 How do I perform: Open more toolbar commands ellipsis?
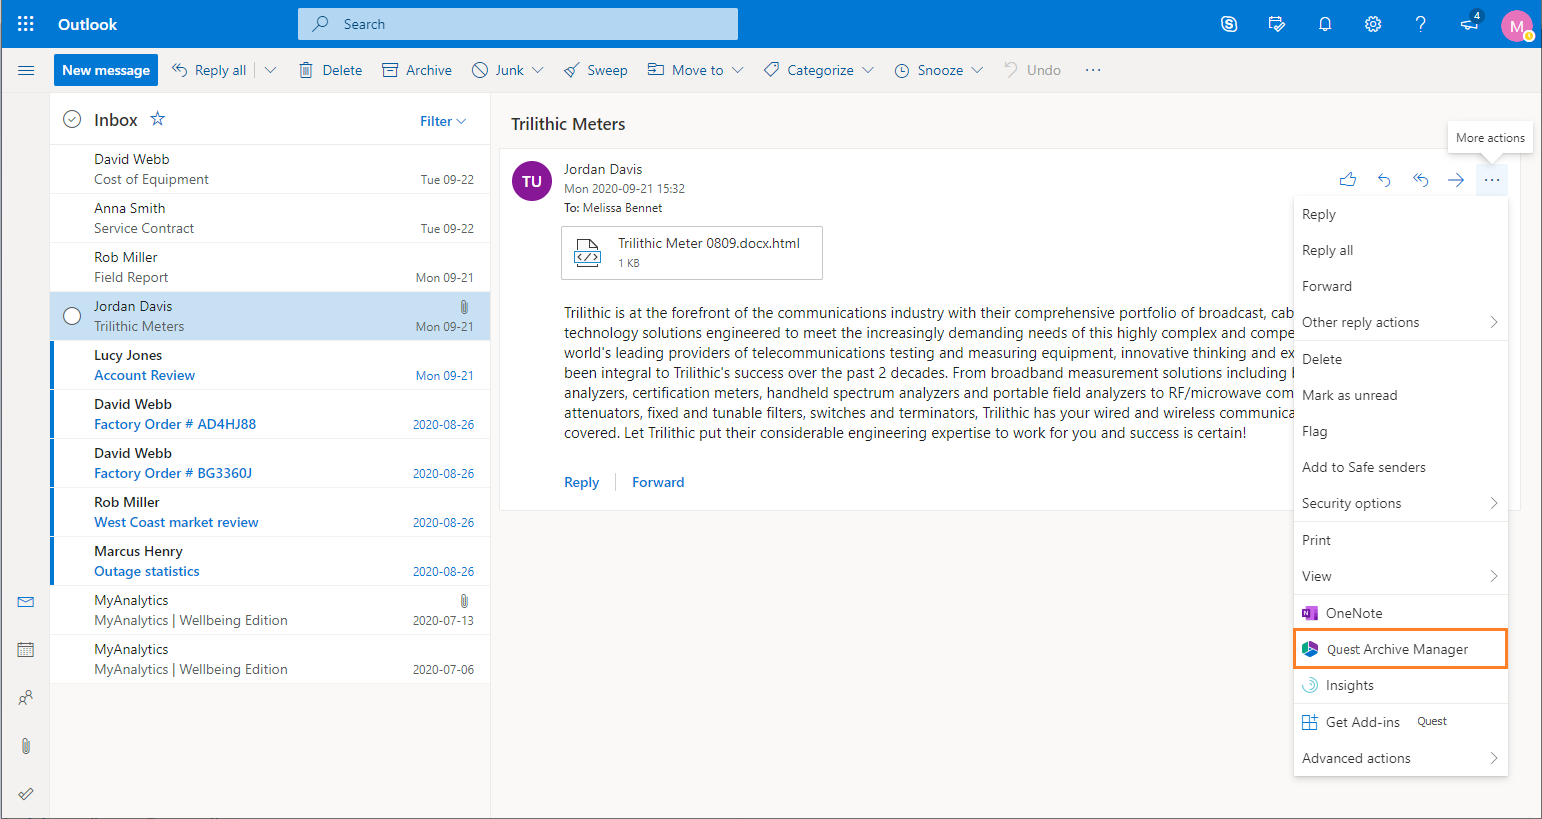click(x=1093, y=70)
